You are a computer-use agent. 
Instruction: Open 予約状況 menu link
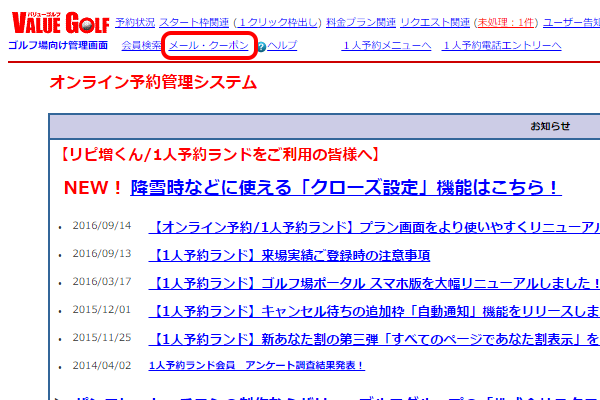[x=135, y=23]
